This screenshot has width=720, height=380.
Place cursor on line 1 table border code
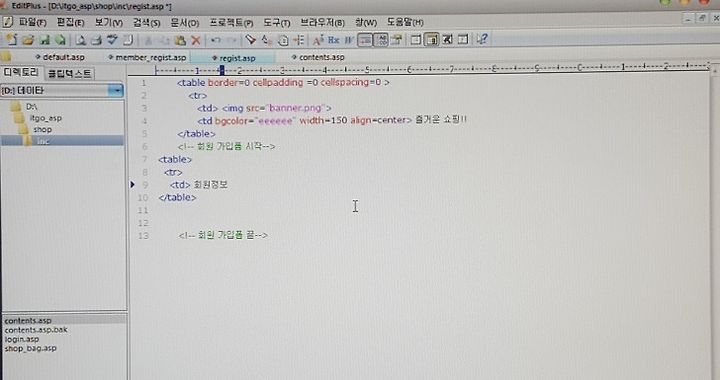pyautogui.click(x=283, y=83)
